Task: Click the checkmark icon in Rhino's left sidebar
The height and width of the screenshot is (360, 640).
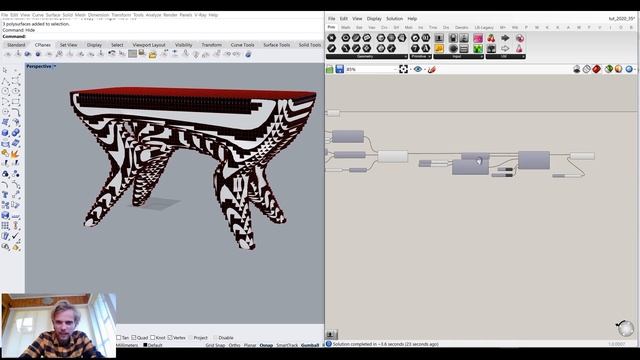Action: [16, 236]
